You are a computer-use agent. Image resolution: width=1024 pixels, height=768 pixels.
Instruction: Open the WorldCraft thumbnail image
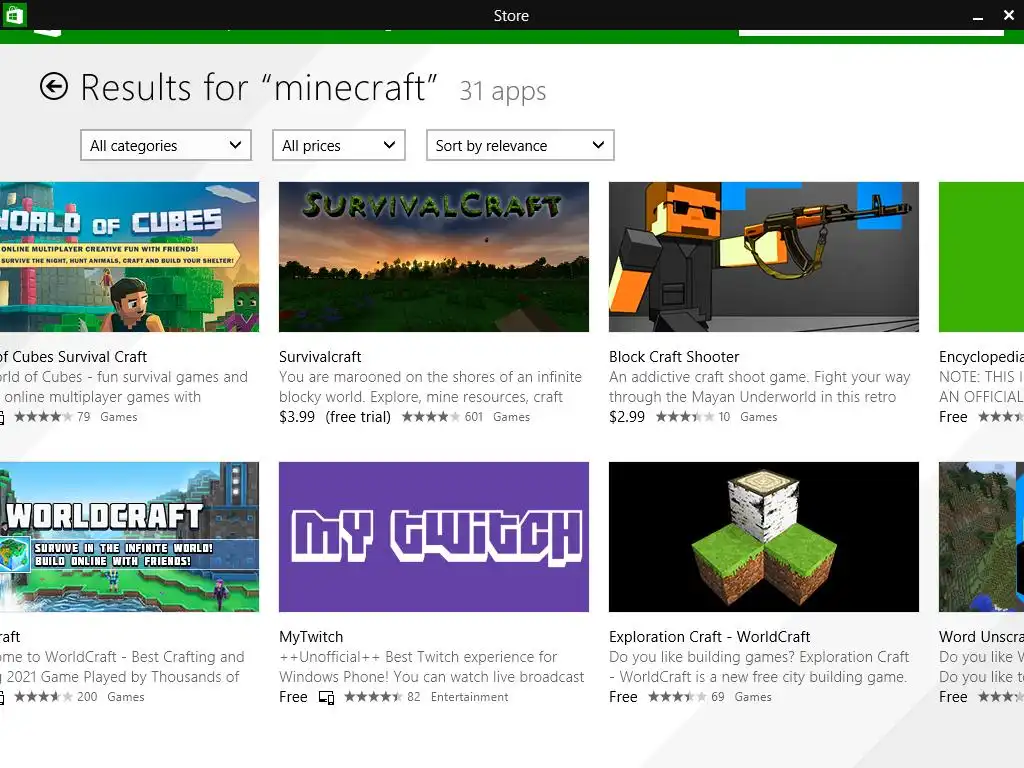pyautogui.click(x=129, y=537)
